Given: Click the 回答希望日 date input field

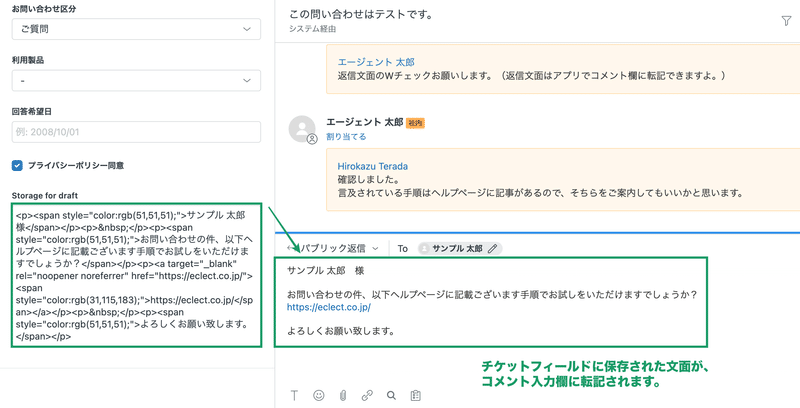Looking at the screenshot, I should pos(136,132).
